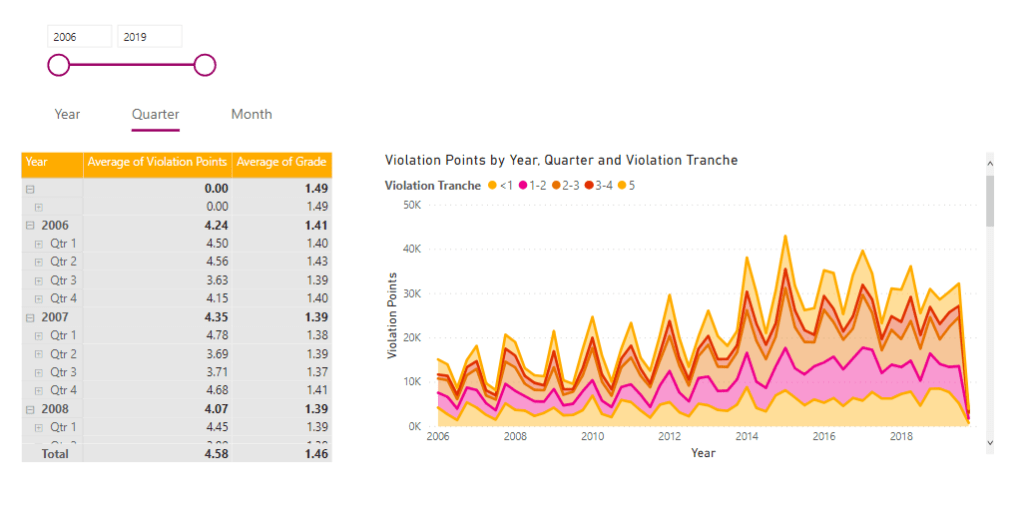The height and width of the screenshot is (530, 1023).
Task: Expand Qtr 1 under 2006
Action: click(39, 244)
